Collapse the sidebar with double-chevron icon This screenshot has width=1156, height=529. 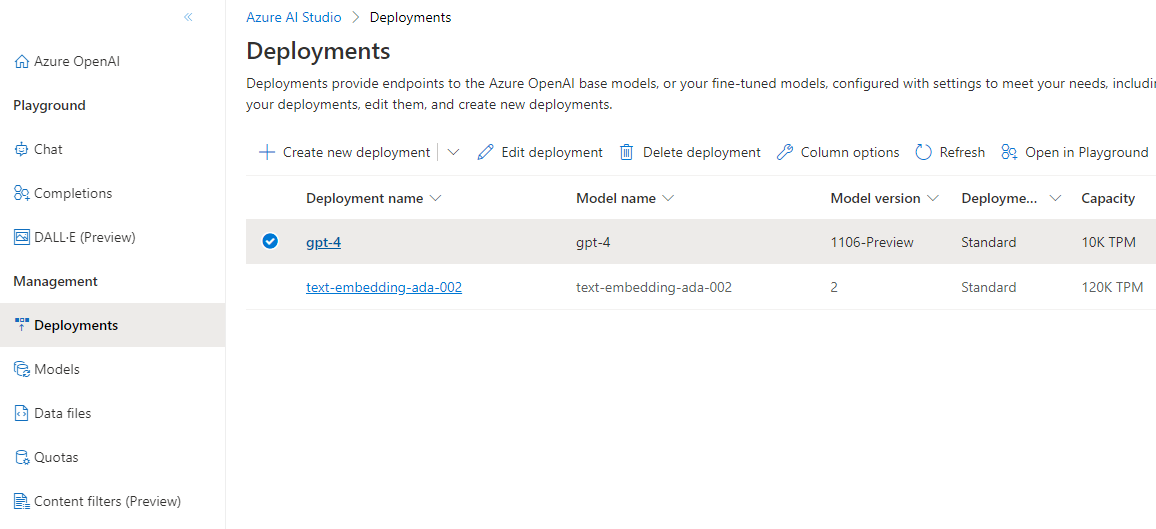pyautogui.click(x=188, y=17)
